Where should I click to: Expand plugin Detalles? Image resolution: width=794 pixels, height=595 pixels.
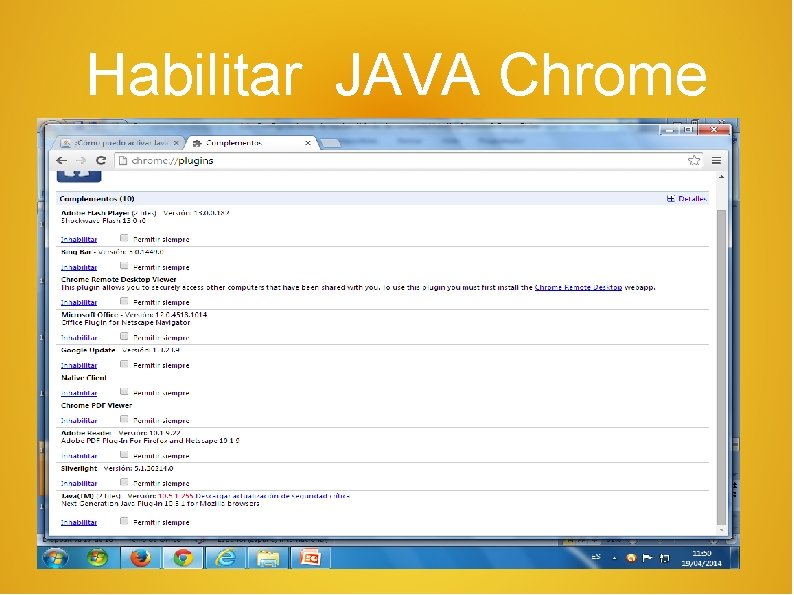687,199
